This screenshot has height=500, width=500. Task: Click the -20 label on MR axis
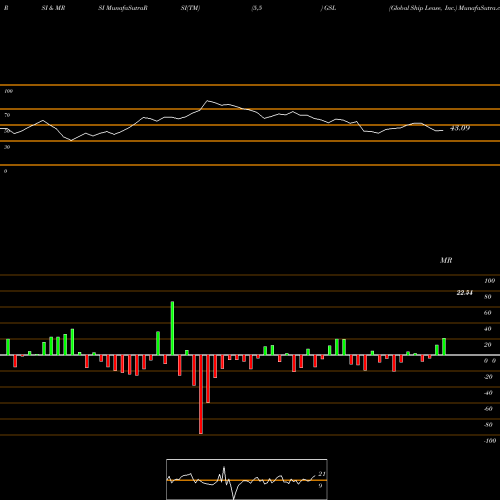click(x=488, y=377)
